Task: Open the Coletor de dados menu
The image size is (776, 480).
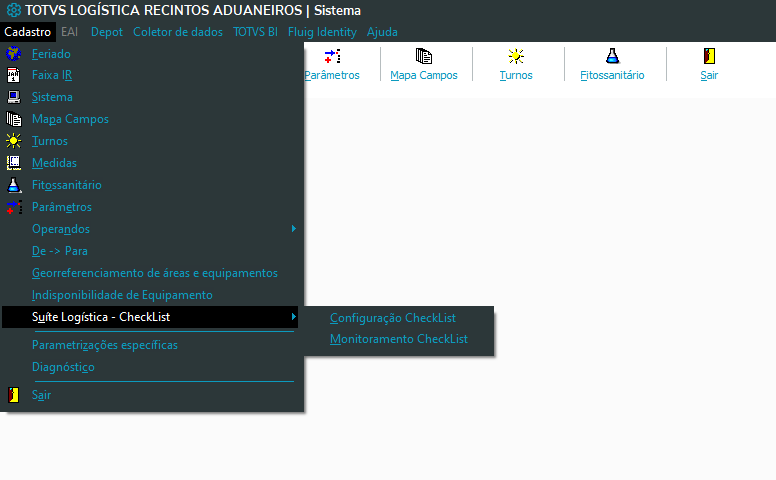Action: [x=178, y=32]
